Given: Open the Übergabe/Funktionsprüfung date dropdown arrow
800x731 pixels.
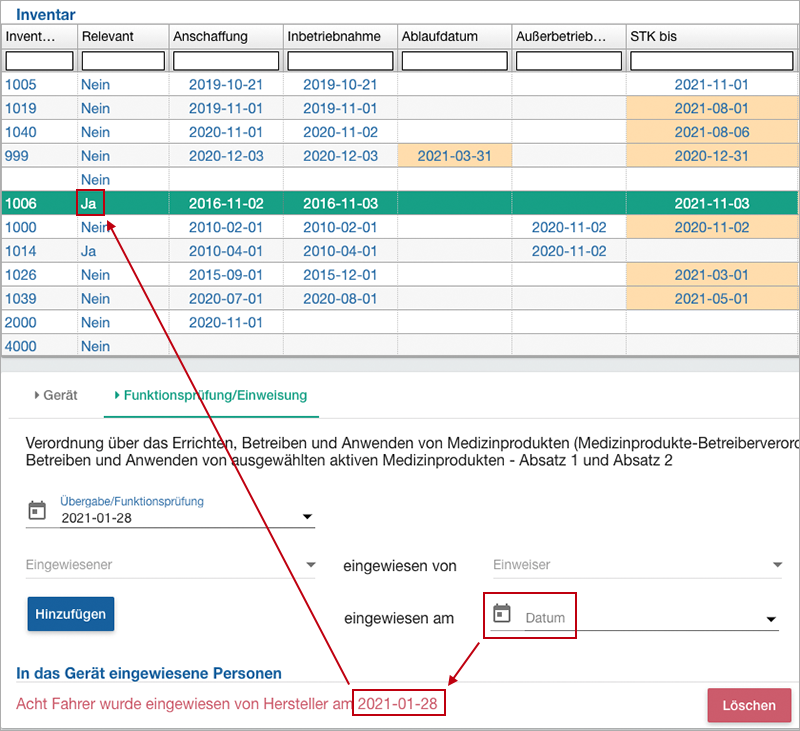Looking at the screenshot, I should tap(307, 517).
